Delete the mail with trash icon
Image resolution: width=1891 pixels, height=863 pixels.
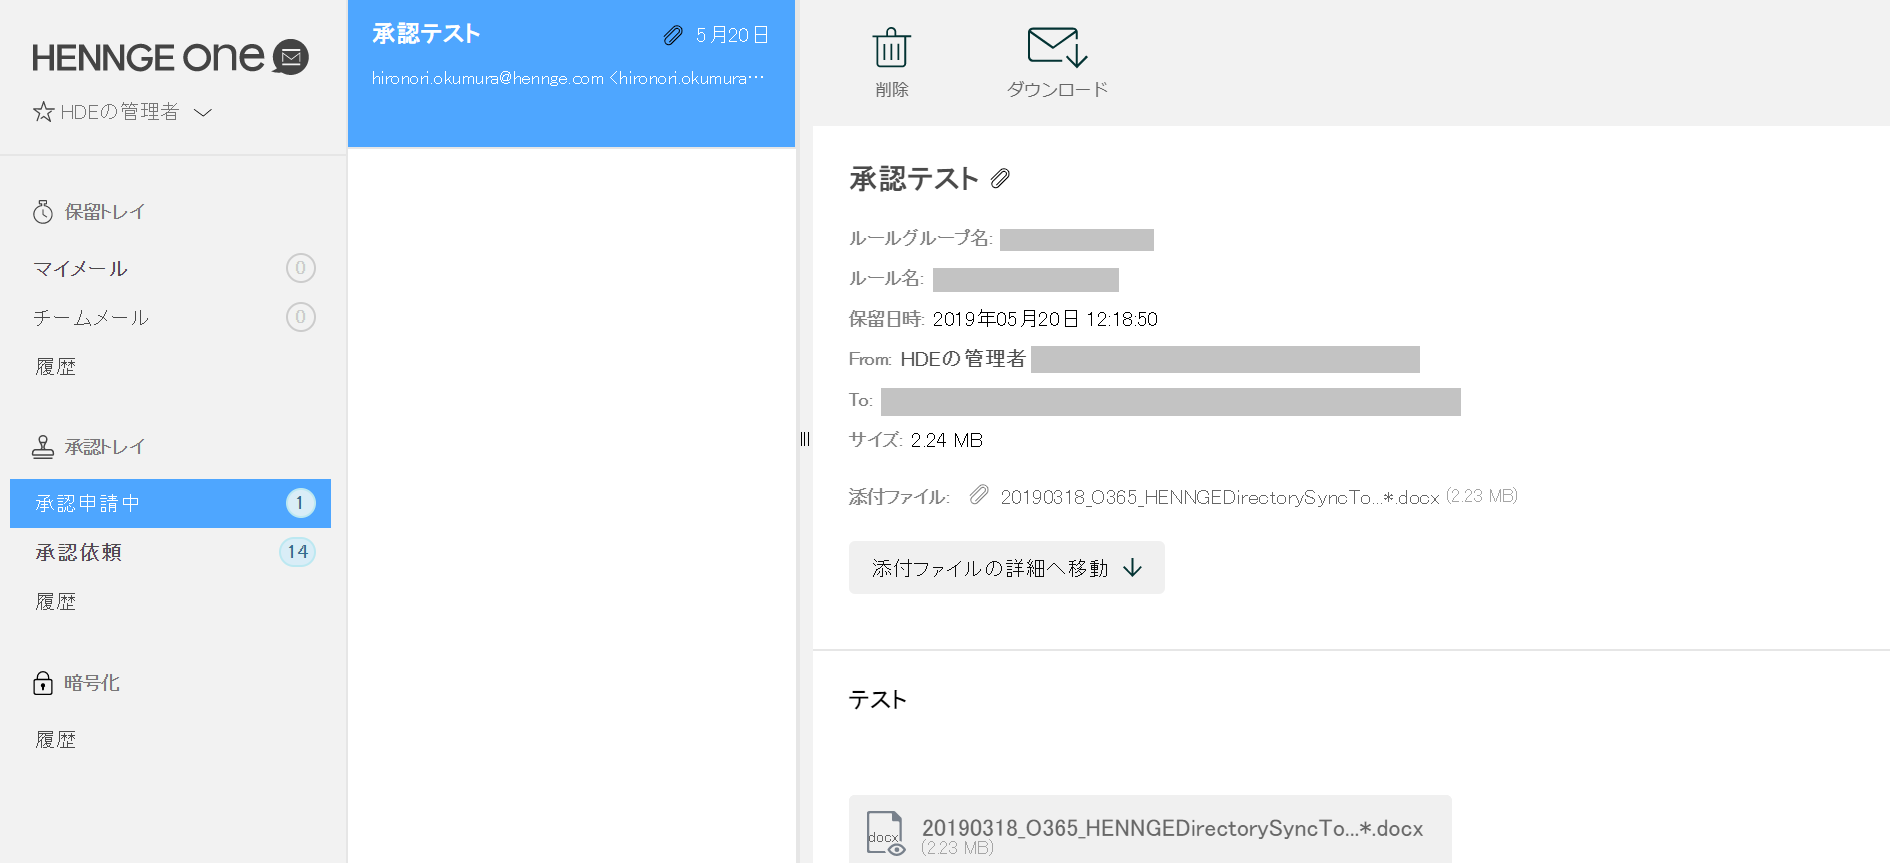pyautogui.click(x=891, y=47)
